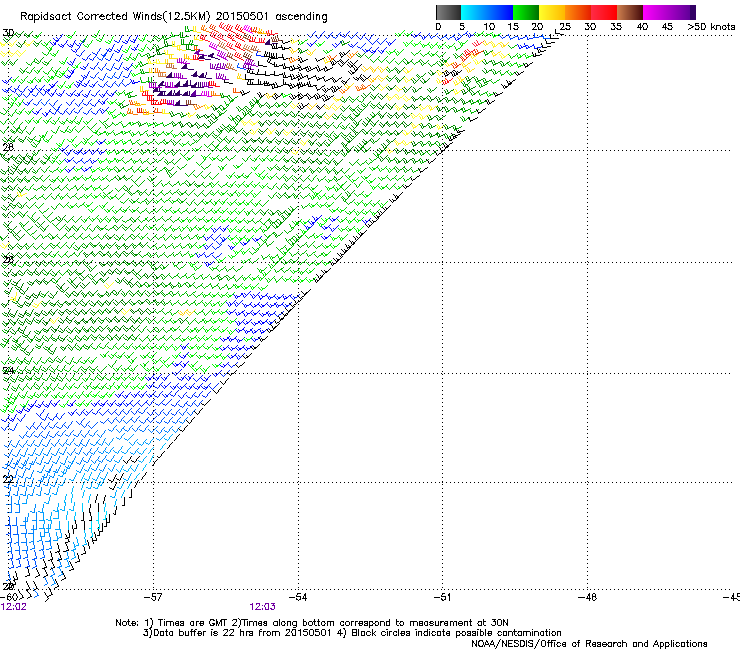Click the latitude axis label '30'

coord(8,33)
